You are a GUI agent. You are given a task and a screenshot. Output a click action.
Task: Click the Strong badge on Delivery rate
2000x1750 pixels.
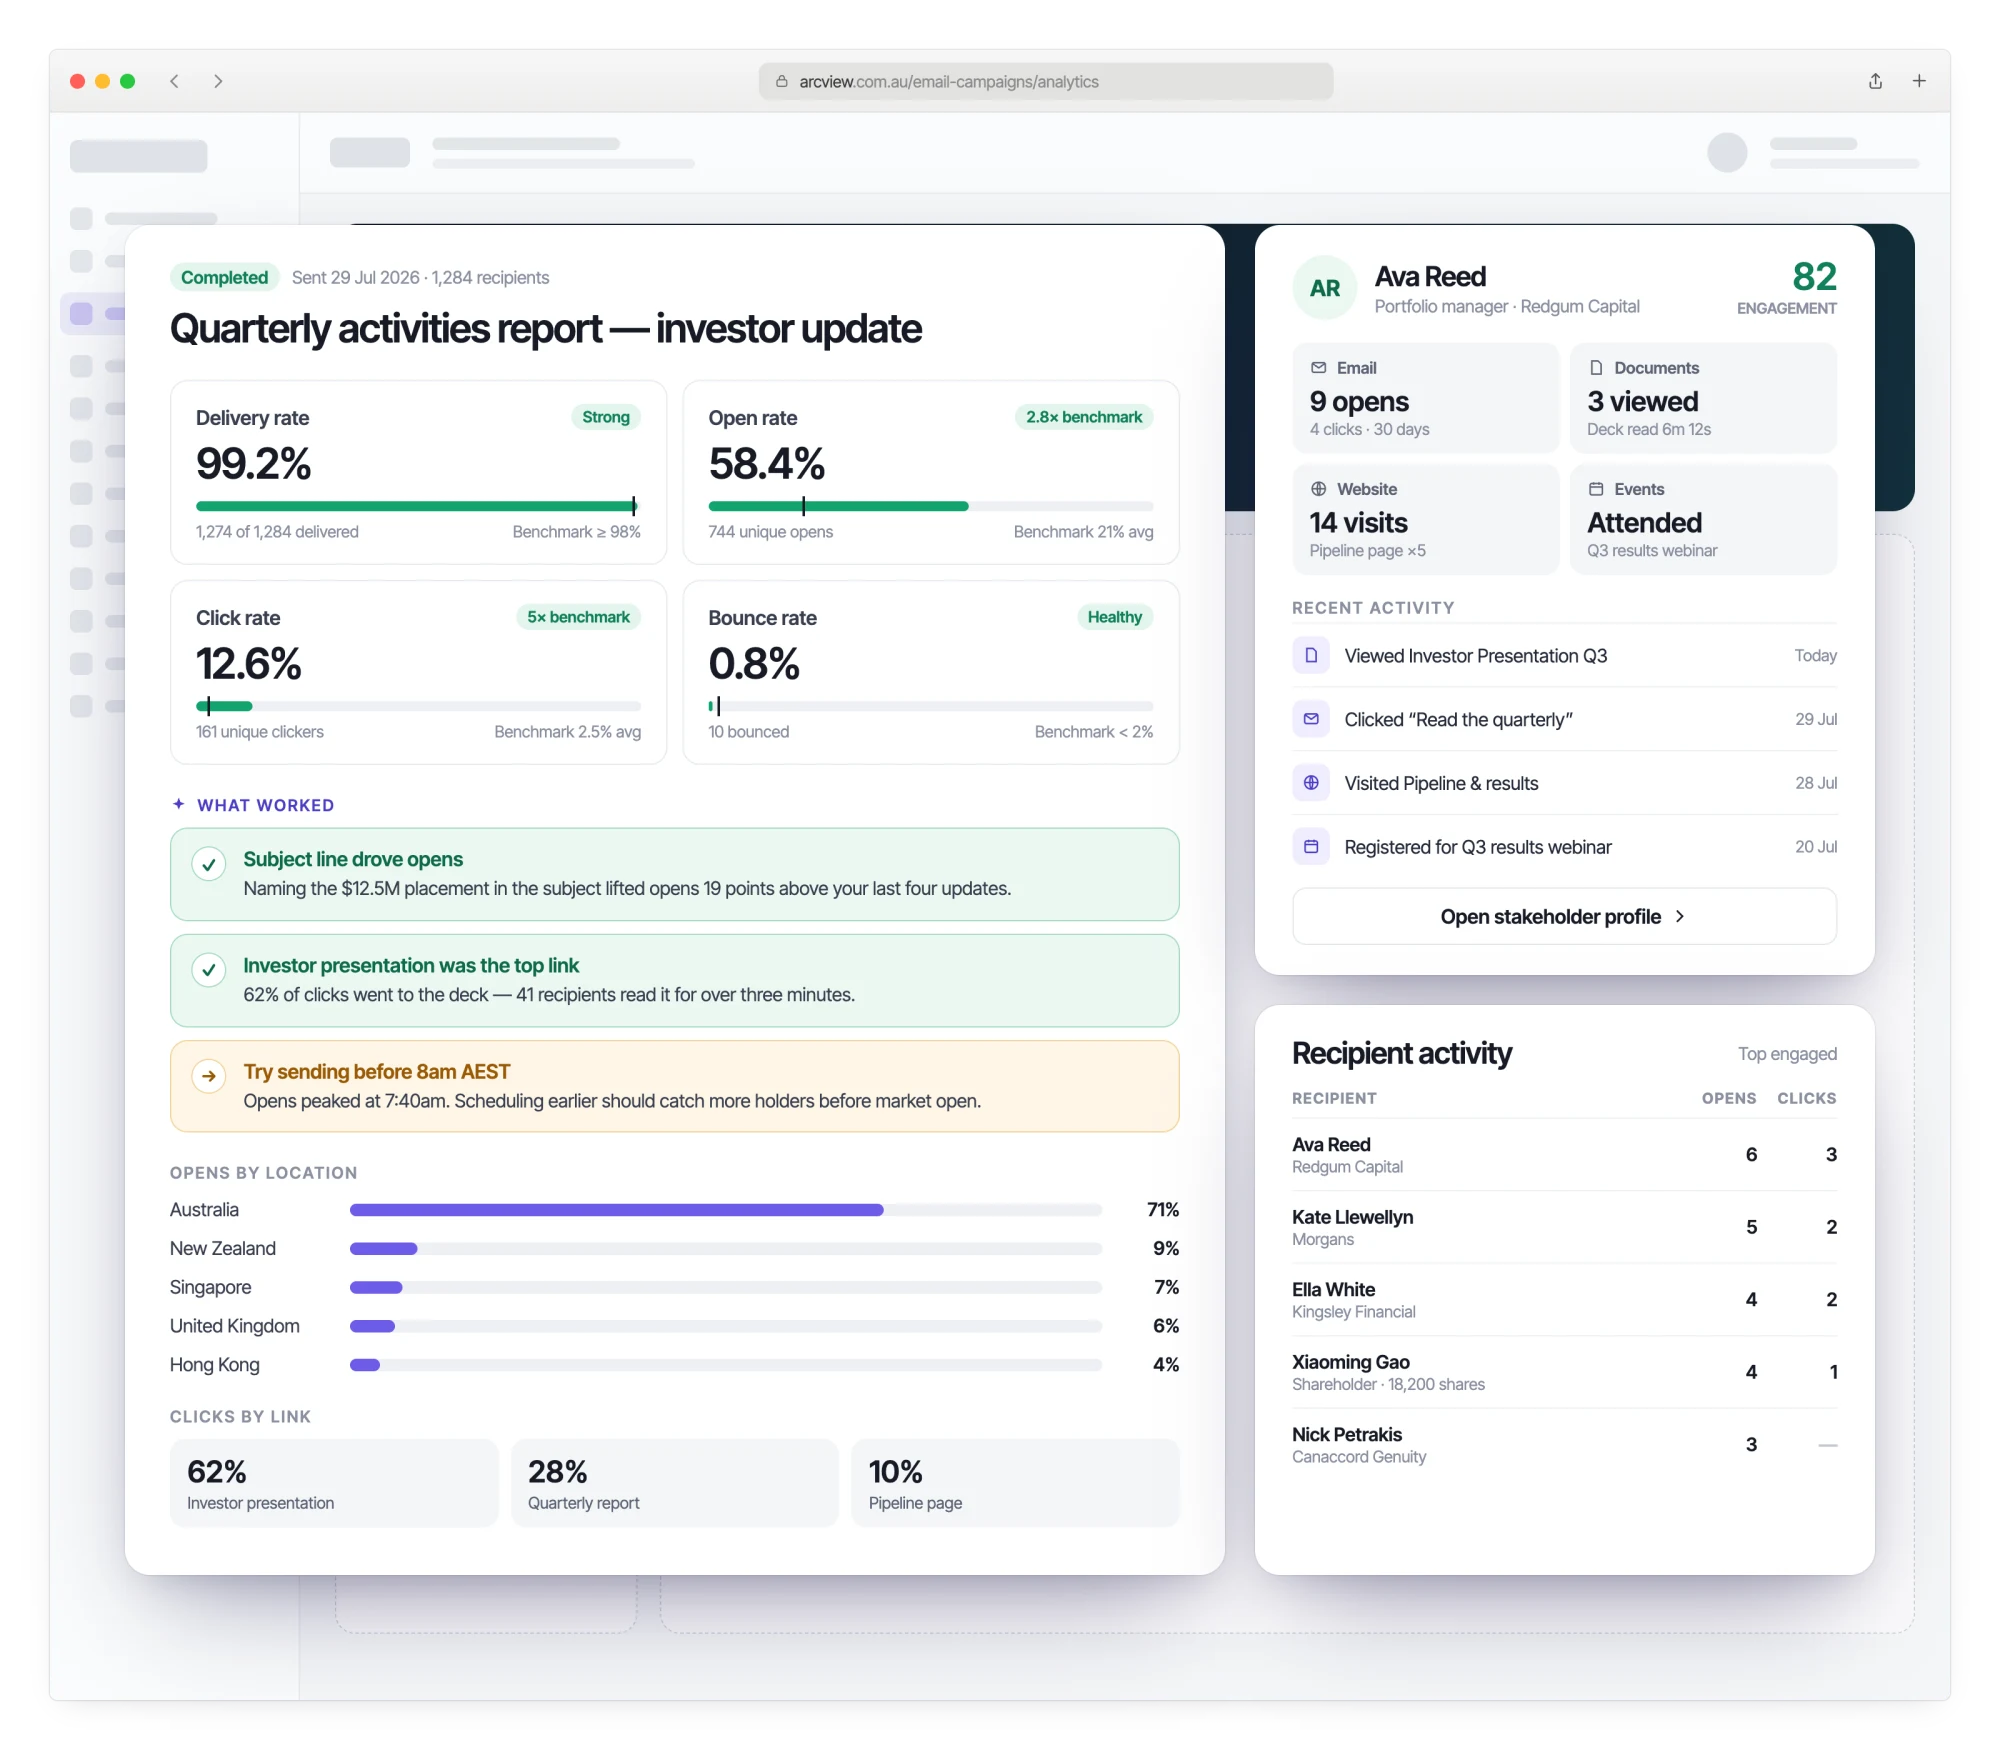[x=606, y=417]
